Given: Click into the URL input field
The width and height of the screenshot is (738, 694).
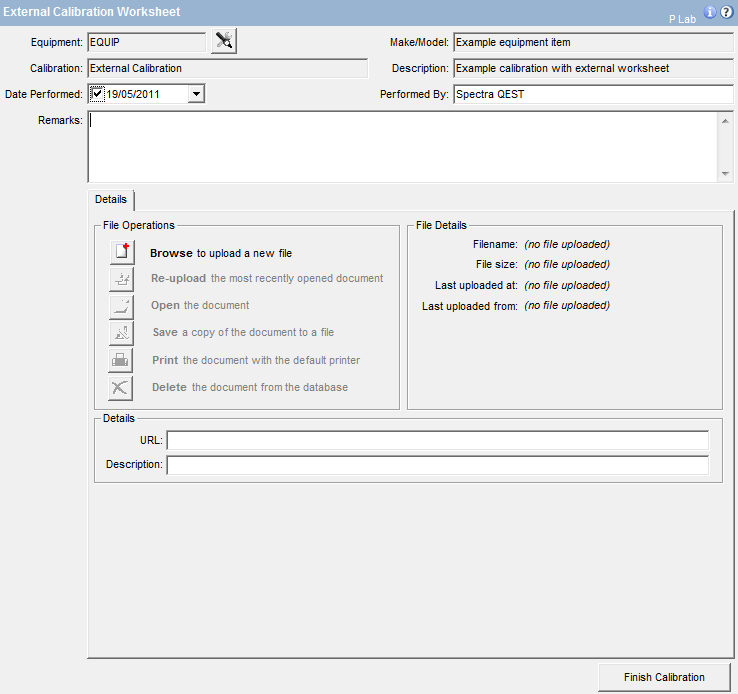Looking at the screenshot, I should click(437, 440).
